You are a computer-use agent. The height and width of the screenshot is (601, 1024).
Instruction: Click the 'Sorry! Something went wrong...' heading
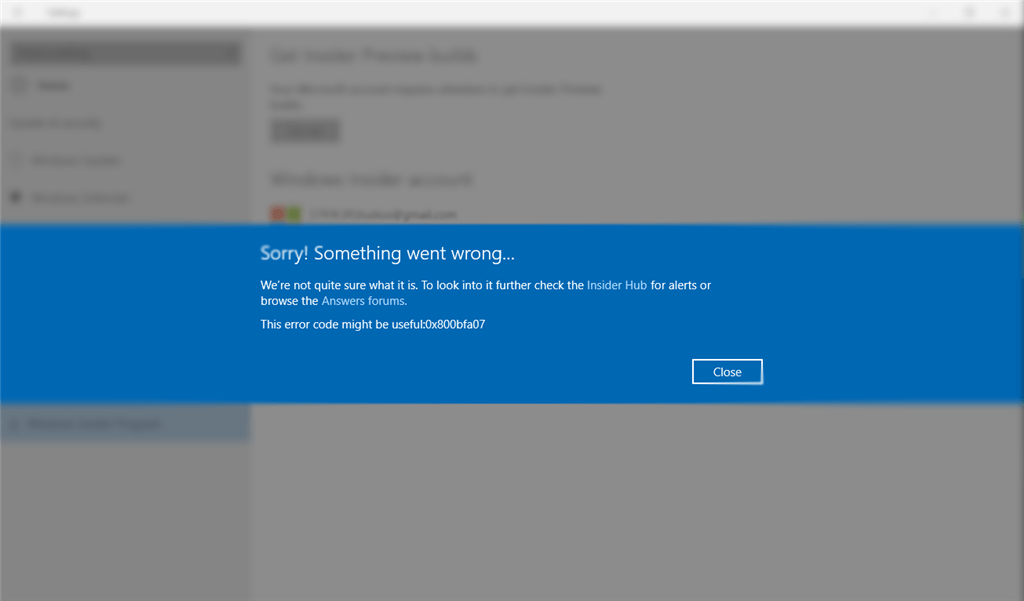[x=387, y=253]
